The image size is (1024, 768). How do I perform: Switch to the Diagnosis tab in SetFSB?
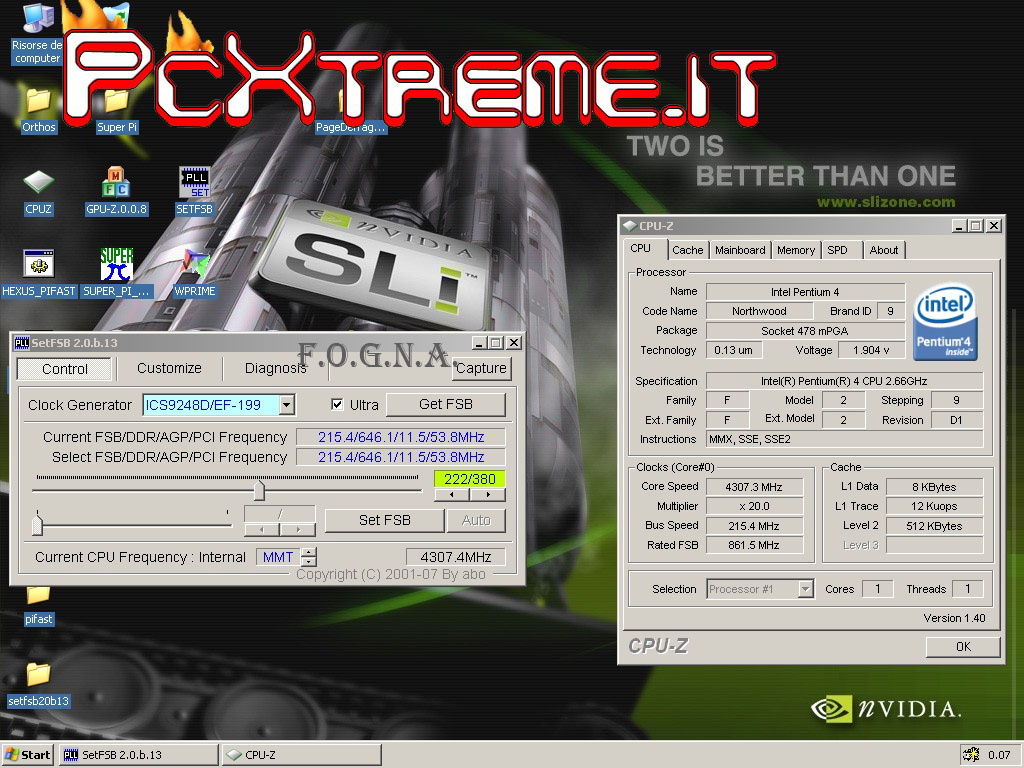coord(275,368)
